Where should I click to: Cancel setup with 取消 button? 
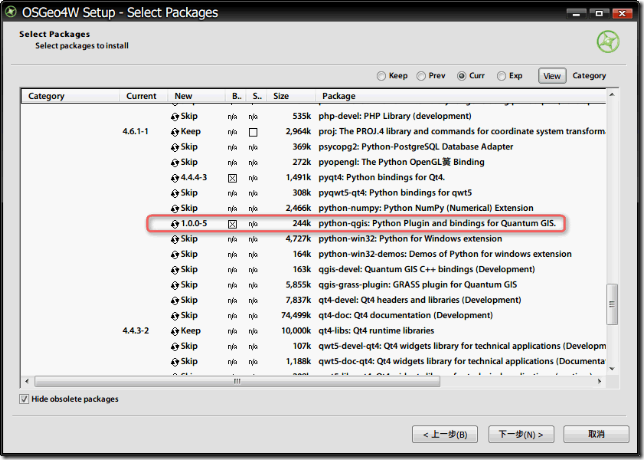click(x=596, y=434)
